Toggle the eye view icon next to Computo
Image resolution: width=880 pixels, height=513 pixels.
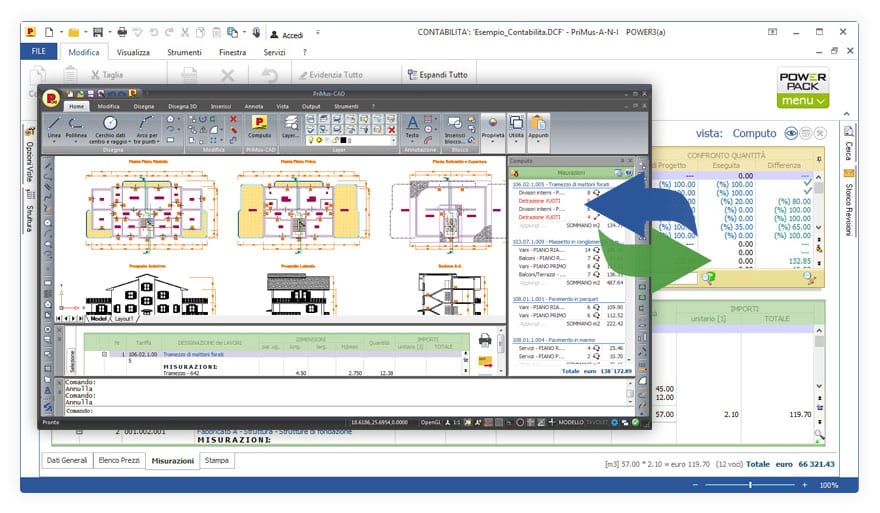tap(791, 134)
